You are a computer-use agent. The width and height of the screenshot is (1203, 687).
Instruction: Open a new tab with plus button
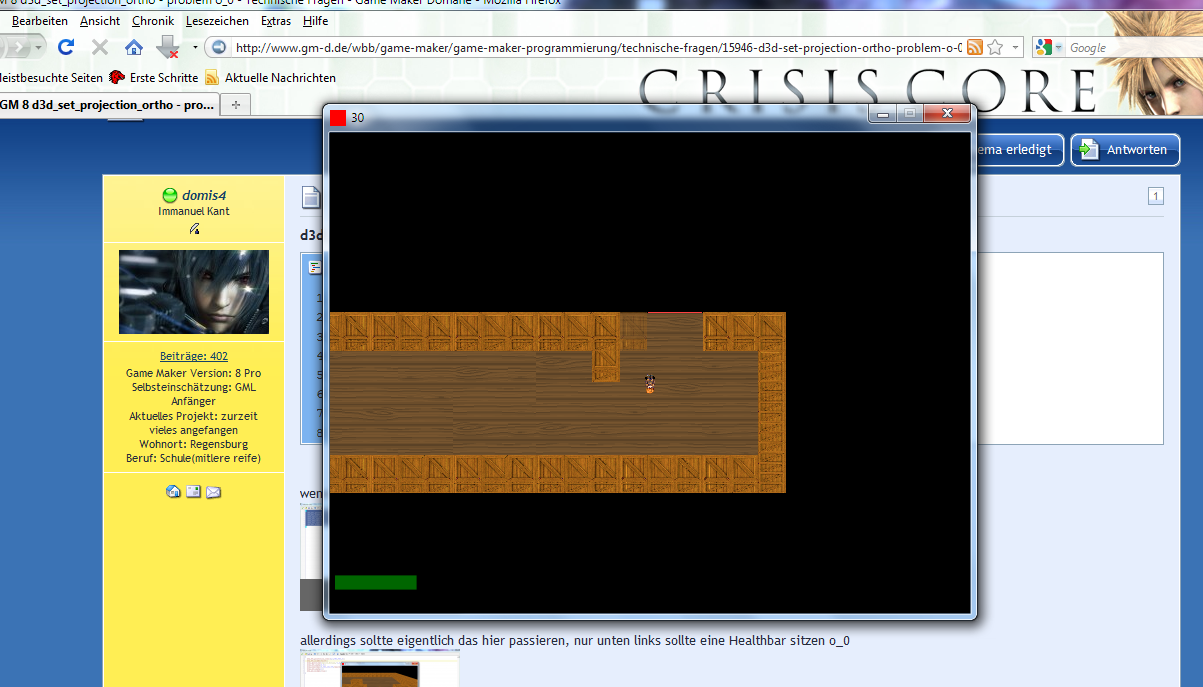tap(236, 104)
